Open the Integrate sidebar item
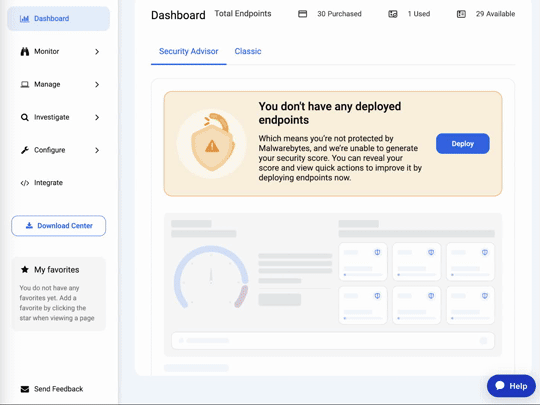The height and width of the screenshot is (405, 540). [x=59, y=183]
